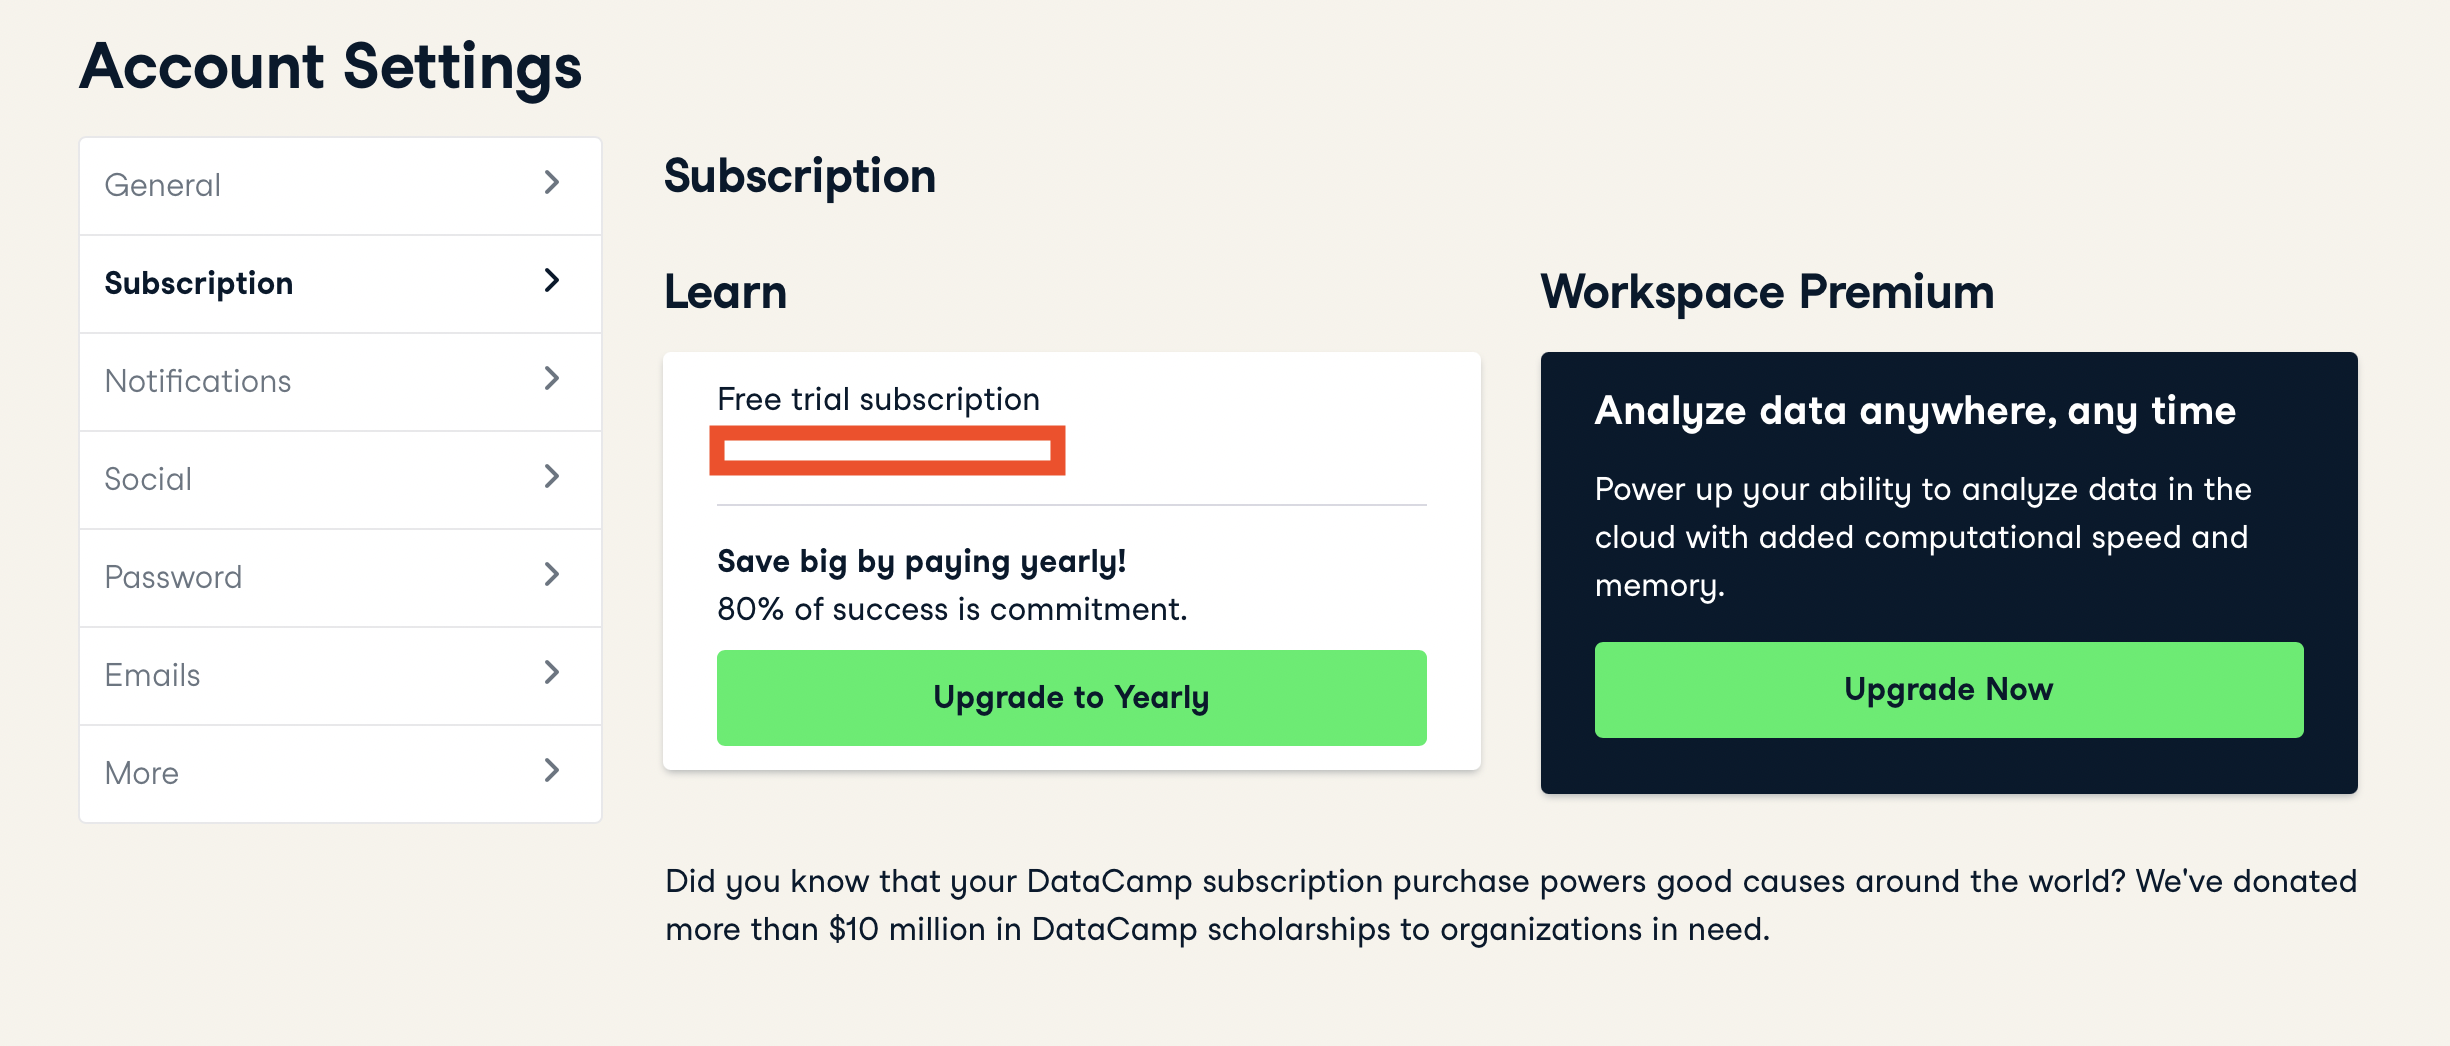Click the chevron arrow next to General

551,183
